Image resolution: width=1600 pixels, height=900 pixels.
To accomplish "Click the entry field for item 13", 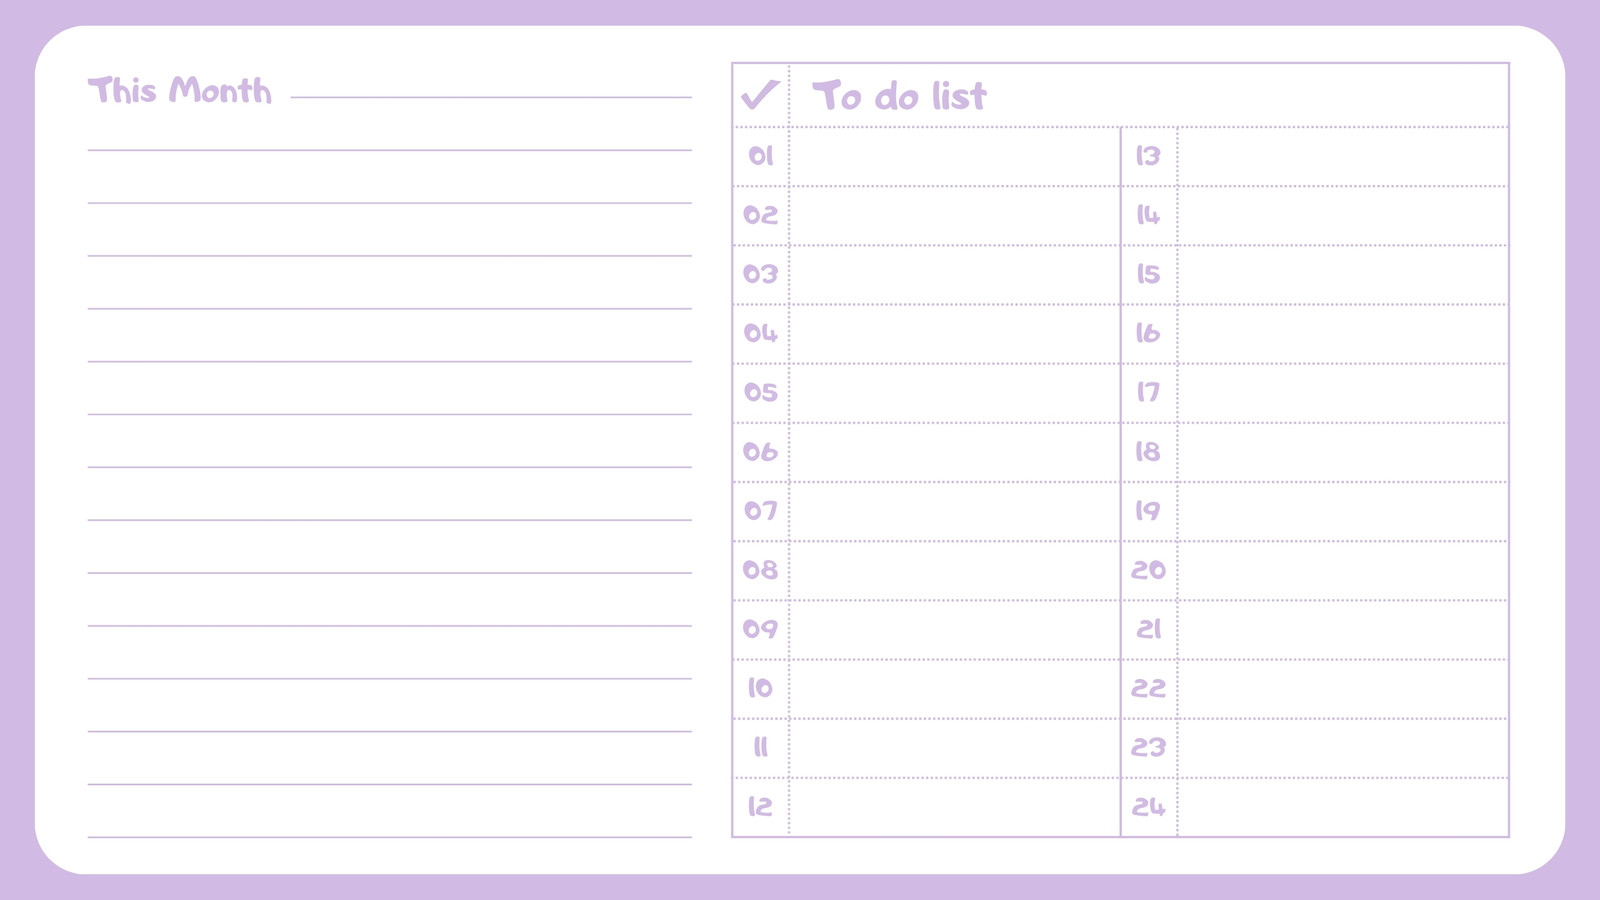I will point(1343,157).
